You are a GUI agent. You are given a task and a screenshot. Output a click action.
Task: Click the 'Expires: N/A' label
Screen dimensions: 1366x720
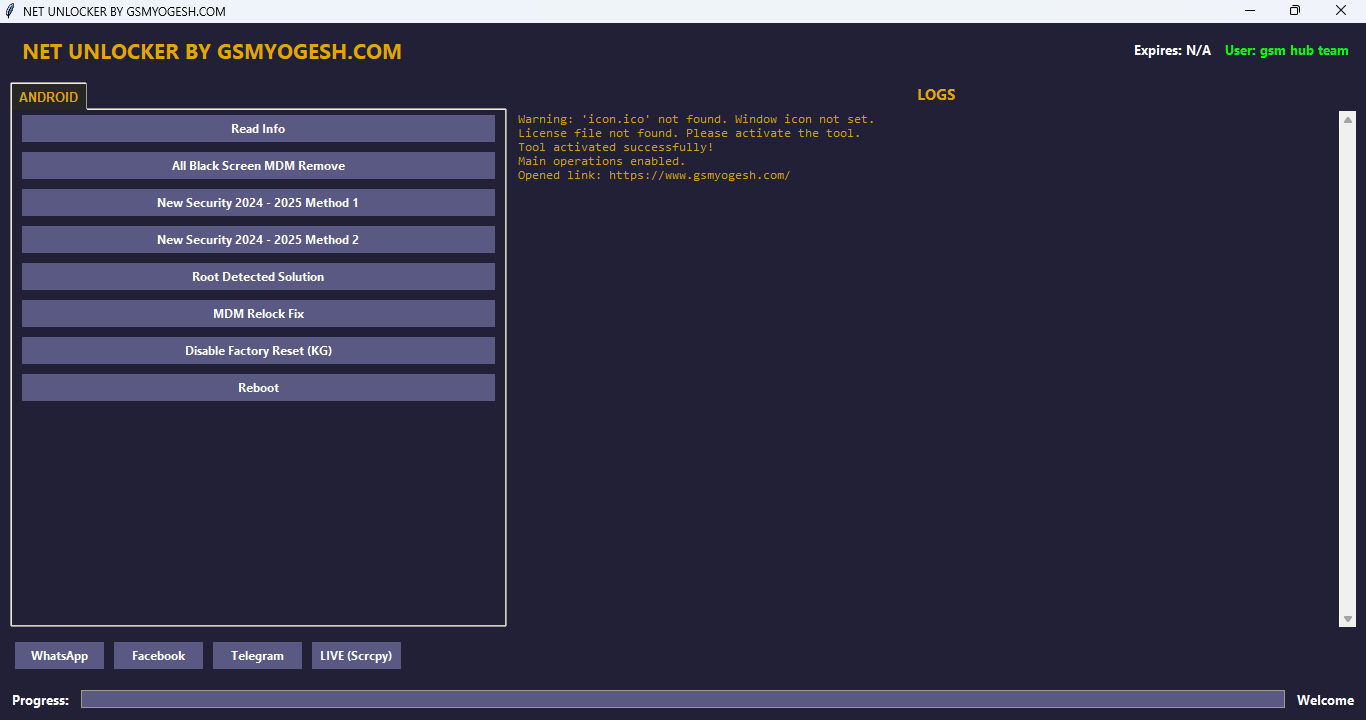(x=1172, y=50)
